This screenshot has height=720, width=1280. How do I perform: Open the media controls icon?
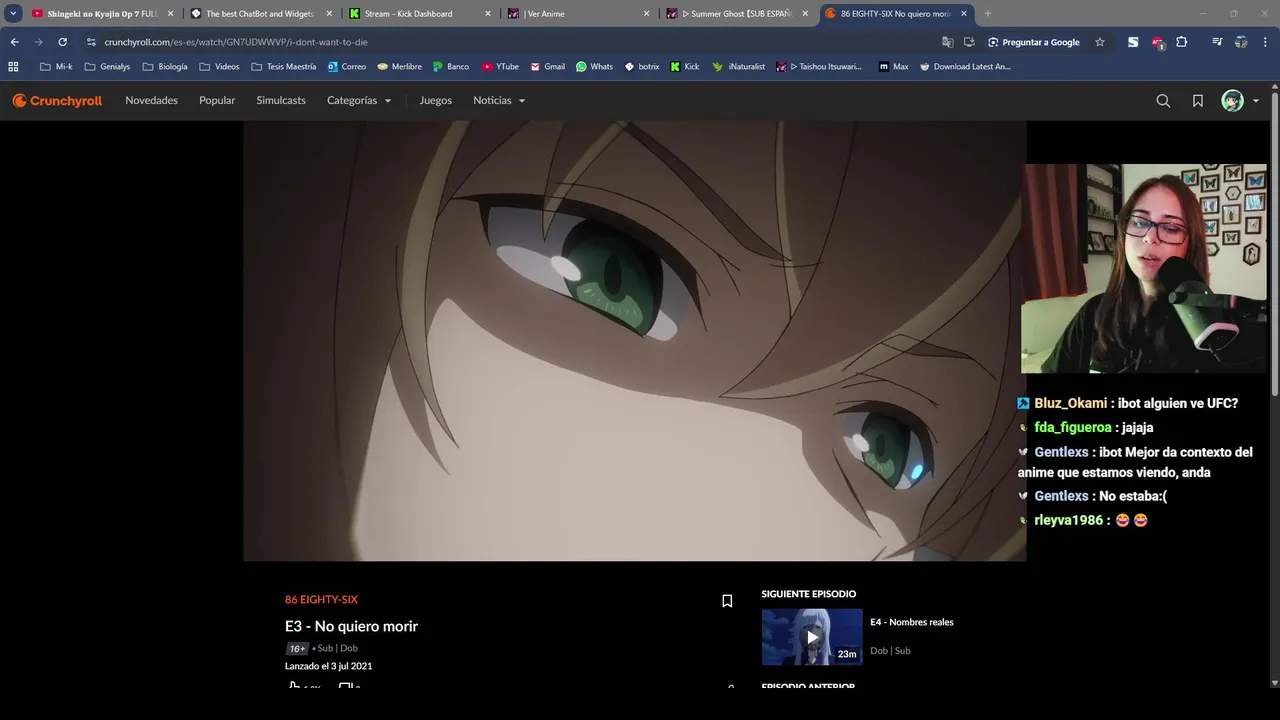[x=1217, y=42]
